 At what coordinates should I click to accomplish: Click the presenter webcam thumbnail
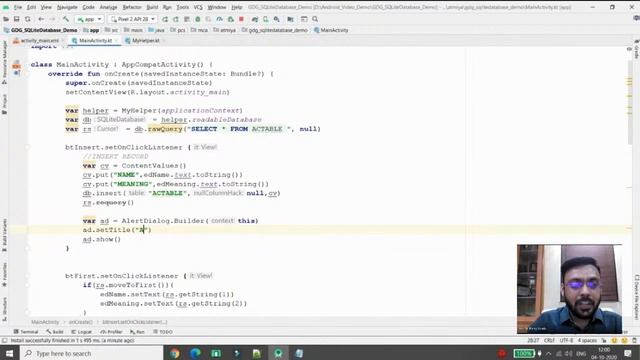tap(569, 289)
